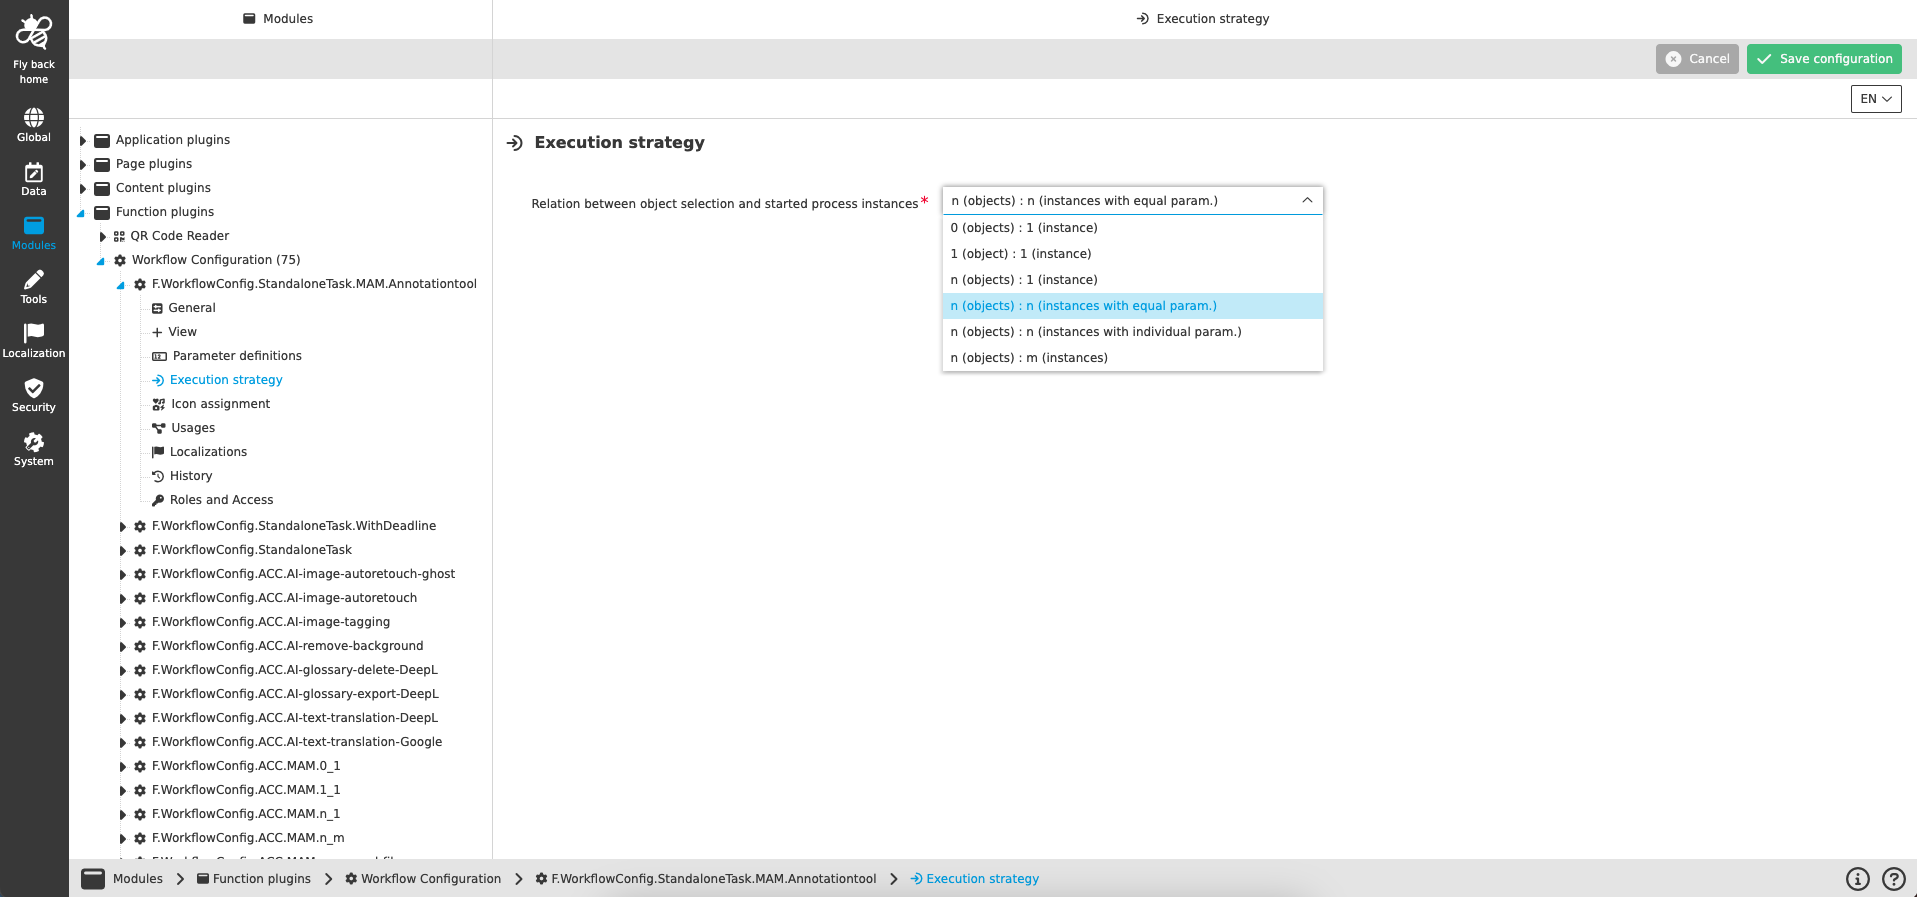This screenshot has width=1917, height=897.
Task: Expand the Application plugins node
Action: coord(83,141)
